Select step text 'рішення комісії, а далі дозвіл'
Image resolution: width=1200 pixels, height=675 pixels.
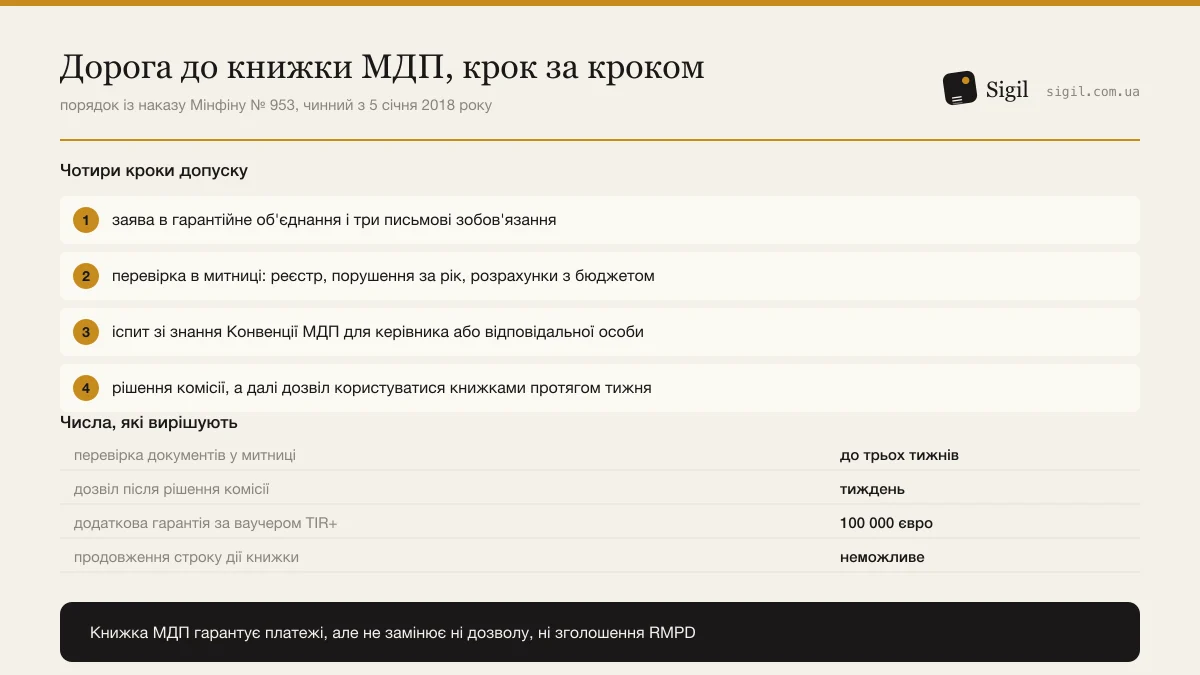tap(220, 388)
